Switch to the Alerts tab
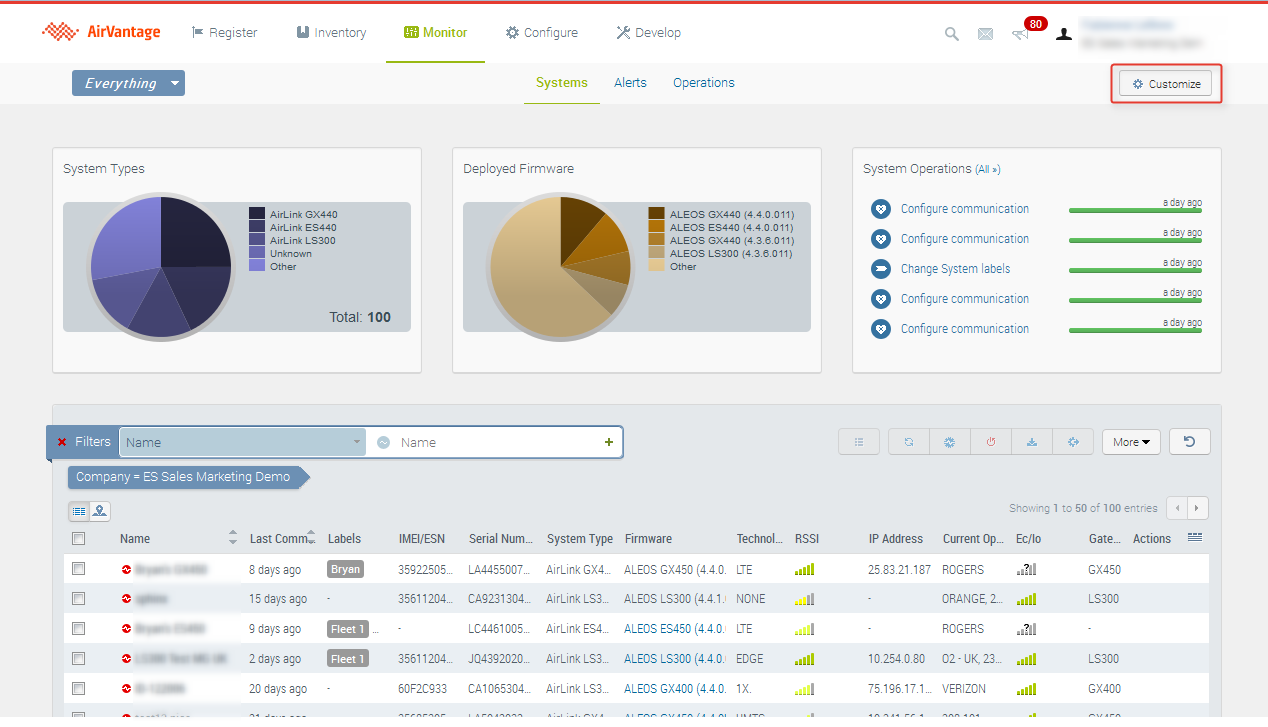1268x727 pixels. point(630,83)
